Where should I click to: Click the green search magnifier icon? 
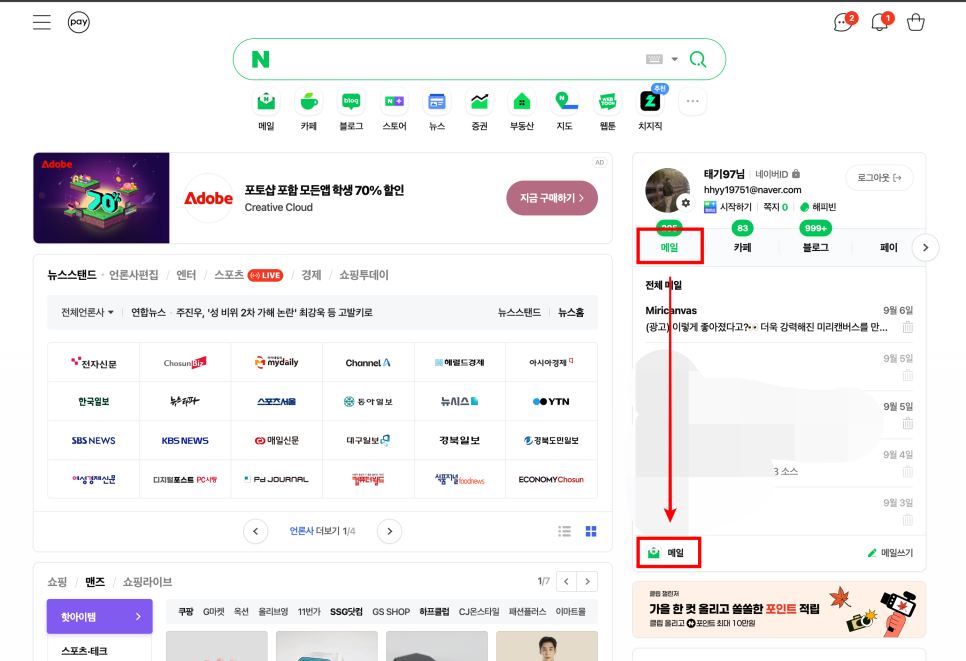pos(698,60)
